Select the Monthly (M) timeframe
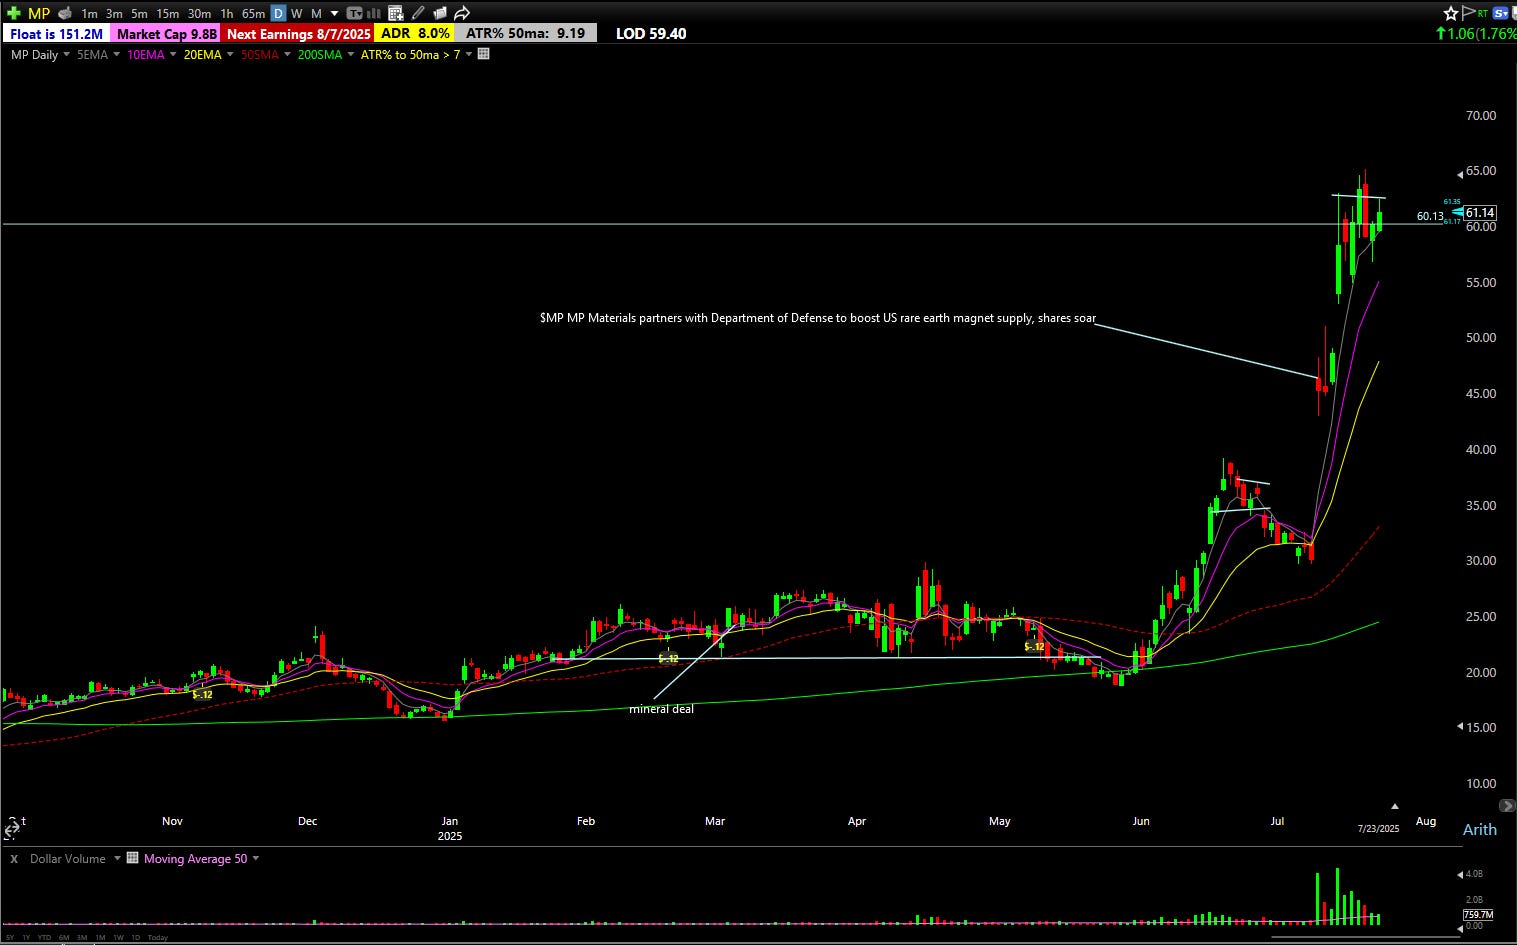Viewport: 1517px width, 945px height. pos(316,14)
